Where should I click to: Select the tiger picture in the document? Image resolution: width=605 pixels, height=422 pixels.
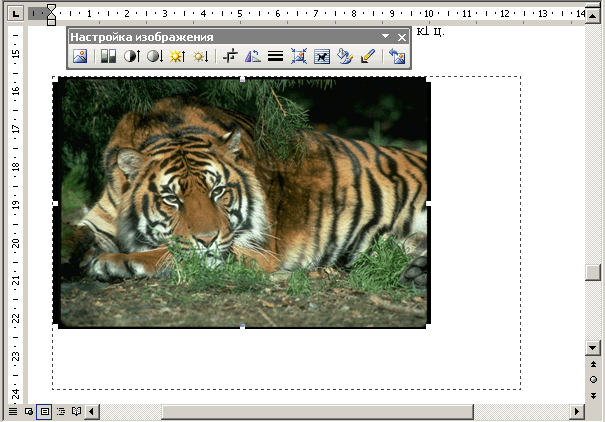(242, 203)
